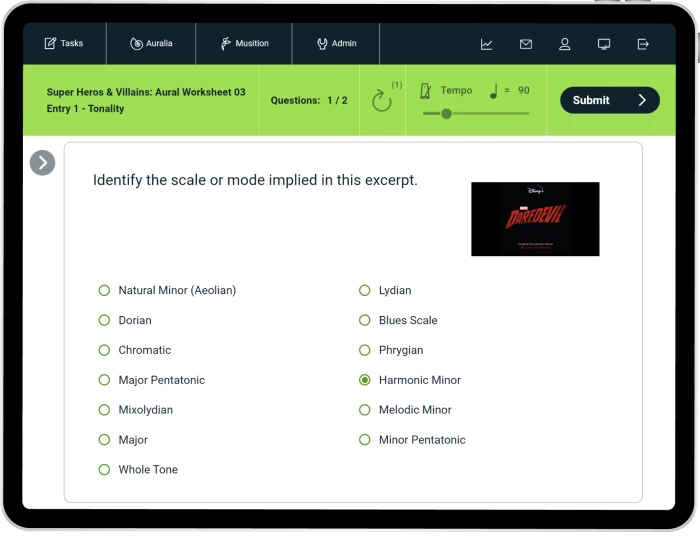Click the replay excerpt circular arrow icon
This screenshot has width=700, height=536.
[x=381, y=101]
